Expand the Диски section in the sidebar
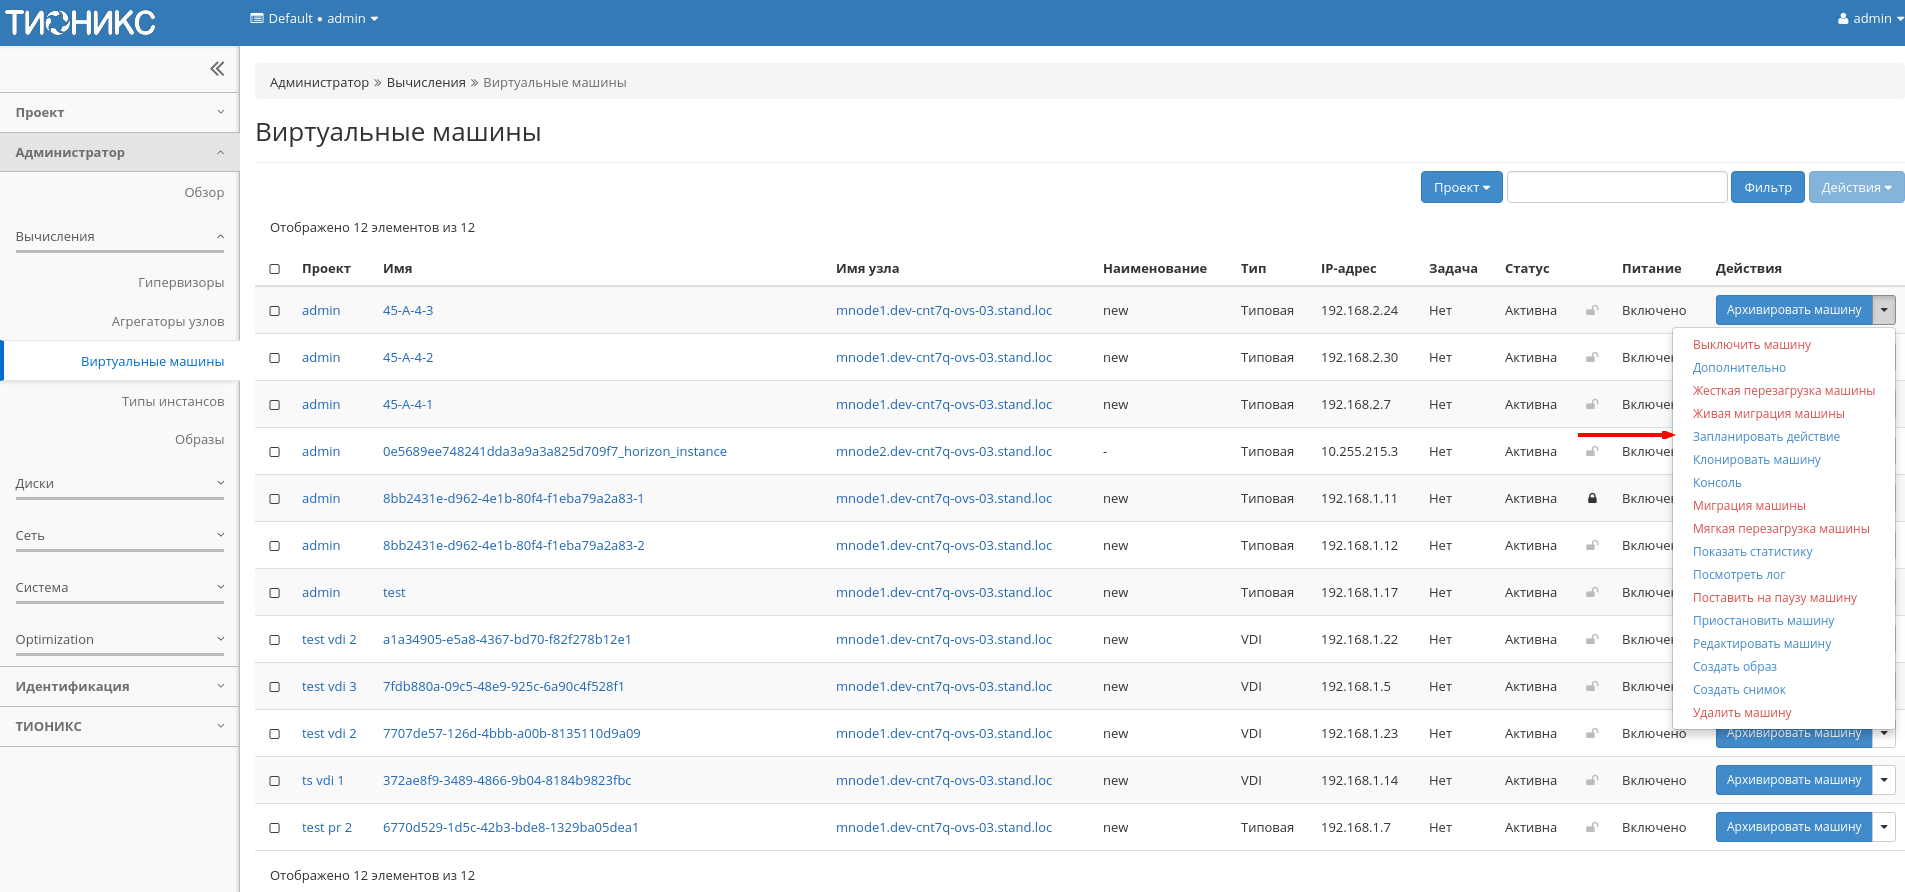 point(120,484)
